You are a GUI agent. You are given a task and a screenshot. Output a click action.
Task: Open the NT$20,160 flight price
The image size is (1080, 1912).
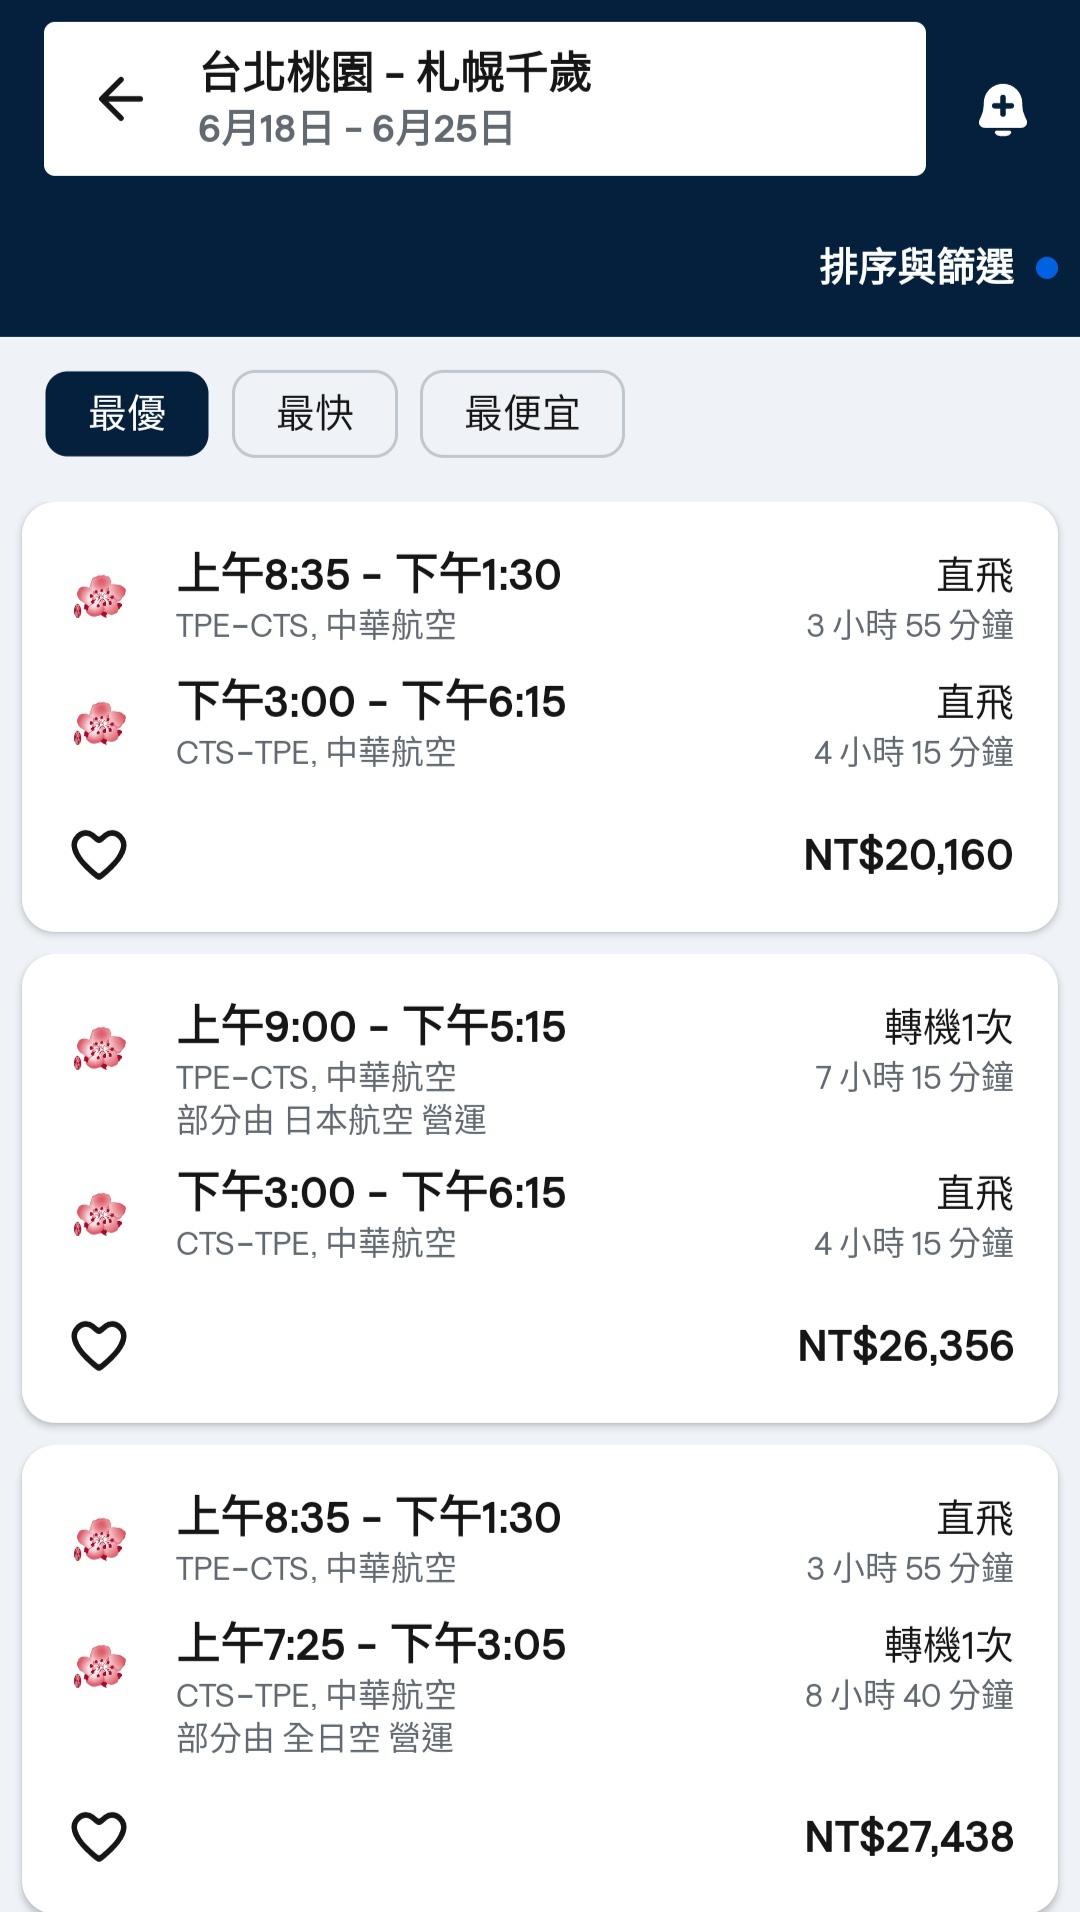[x=908, y=855]
